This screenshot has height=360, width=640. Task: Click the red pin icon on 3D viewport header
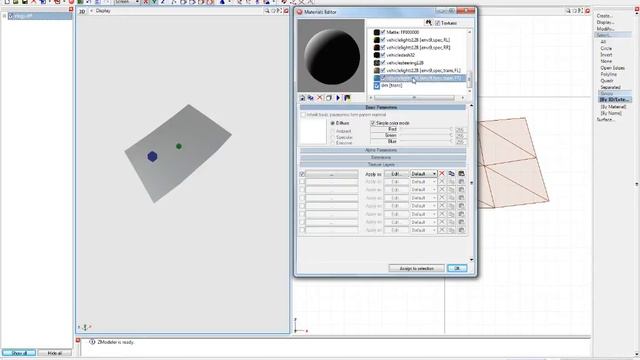(286, 11)
